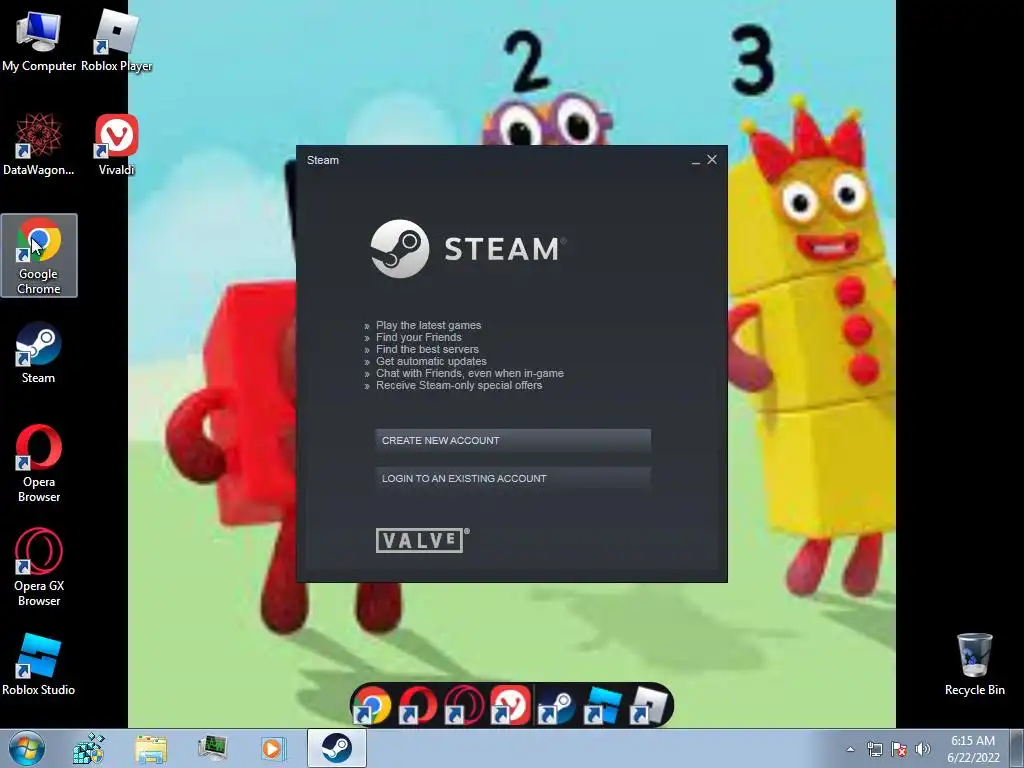1024x768 pixels.
Task: Launch Roblox Studio from the bottom dock
Action: point(601,706)
